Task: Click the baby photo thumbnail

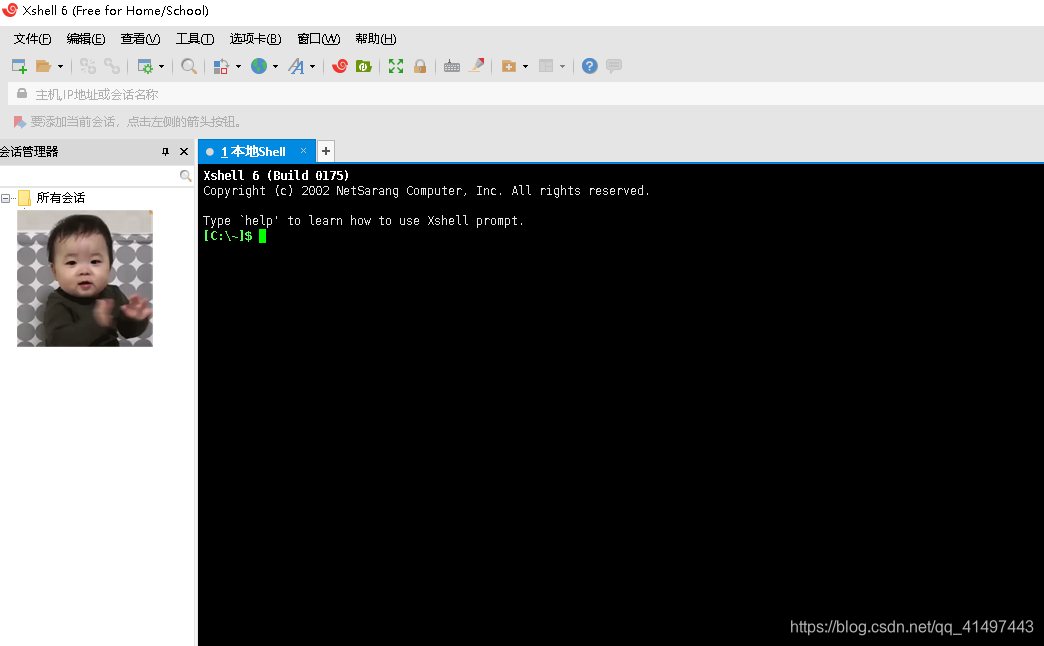Action: 85,278
